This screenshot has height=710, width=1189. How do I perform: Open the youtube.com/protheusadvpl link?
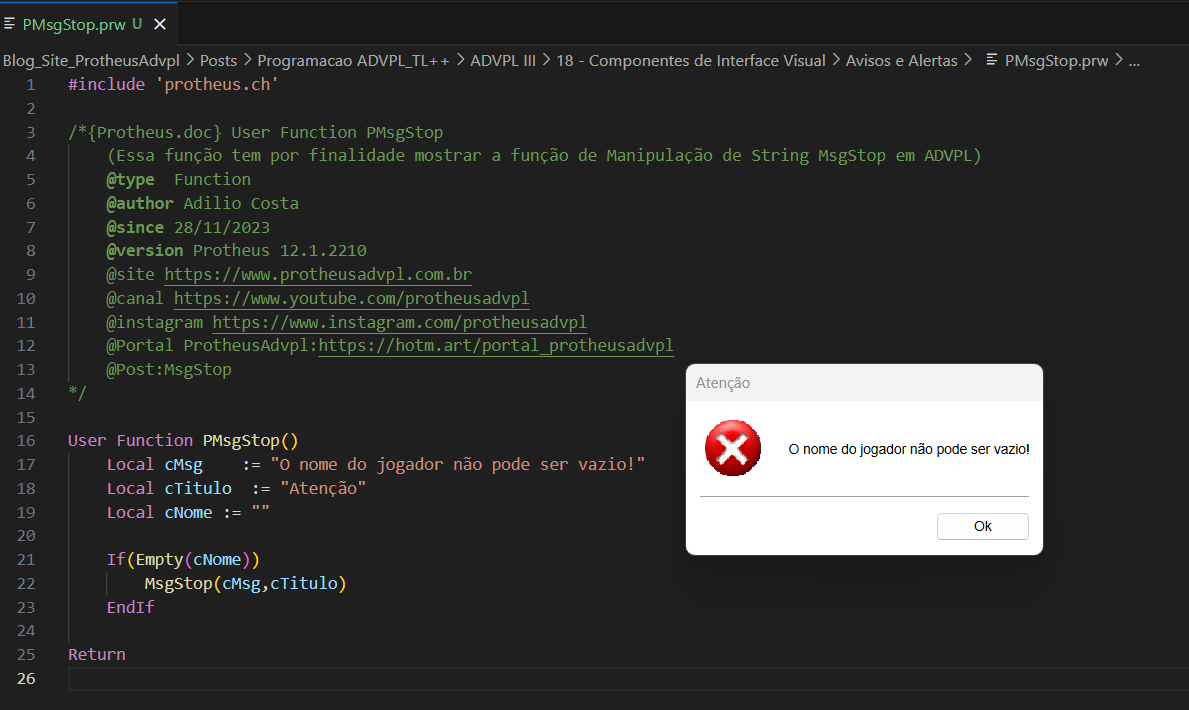pyautogui.click(x=351, y=298)
